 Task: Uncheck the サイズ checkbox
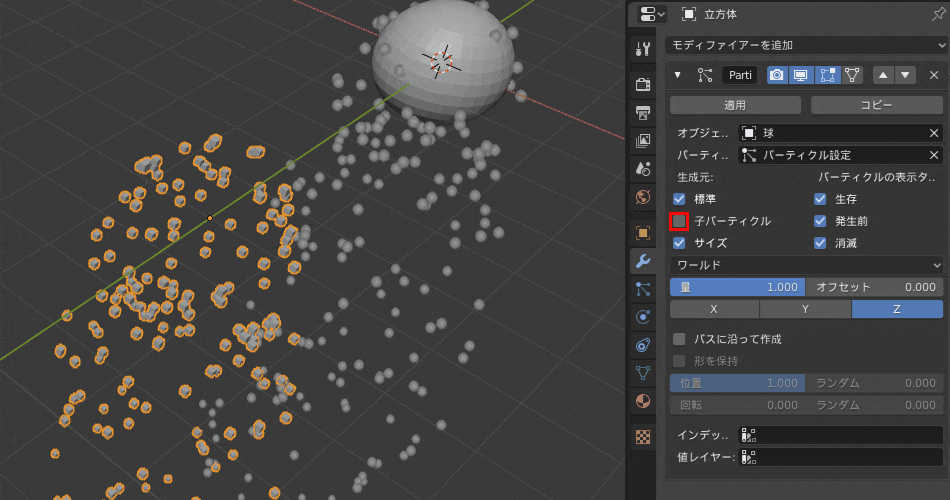click(679, 243)
